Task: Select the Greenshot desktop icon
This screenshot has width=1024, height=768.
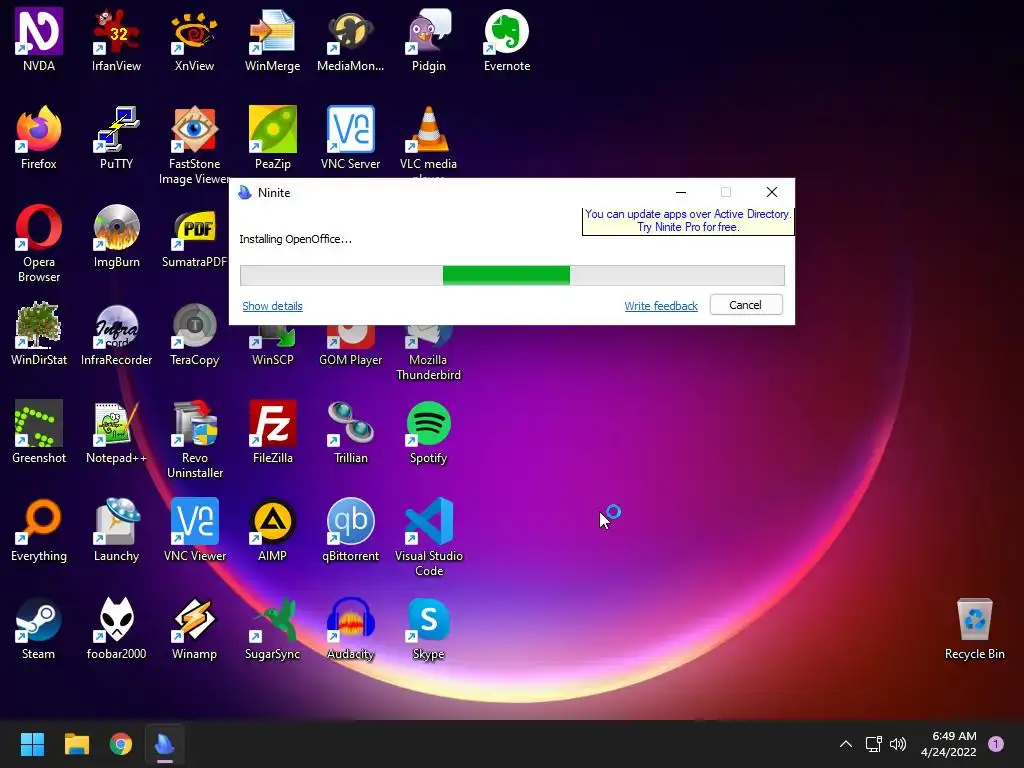Action: 39,423
